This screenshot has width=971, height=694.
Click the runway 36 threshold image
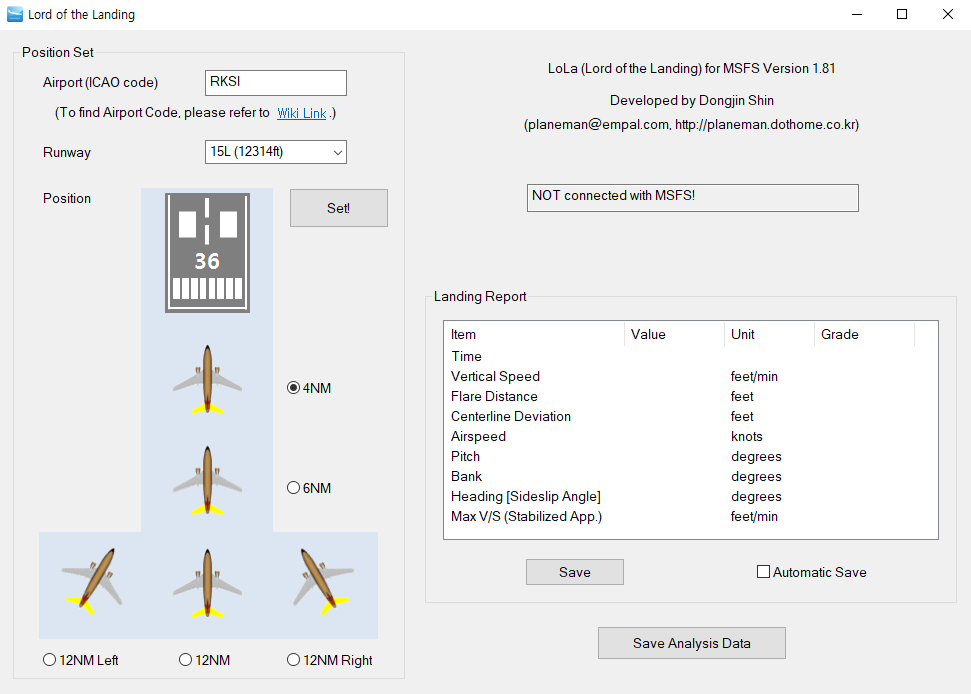click(x=207, y=253)
